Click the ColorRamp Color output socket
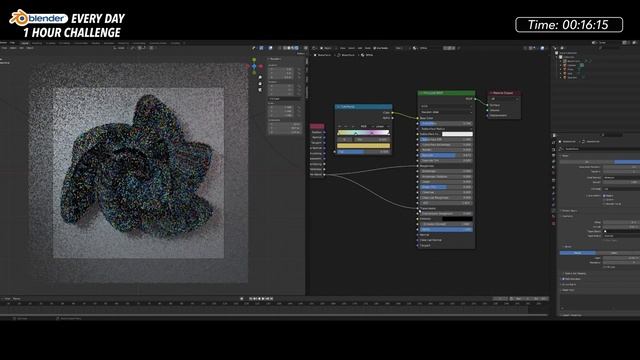The height and width of the screenshot is (360, 640). pyautogui.click(x=392, y=113)
